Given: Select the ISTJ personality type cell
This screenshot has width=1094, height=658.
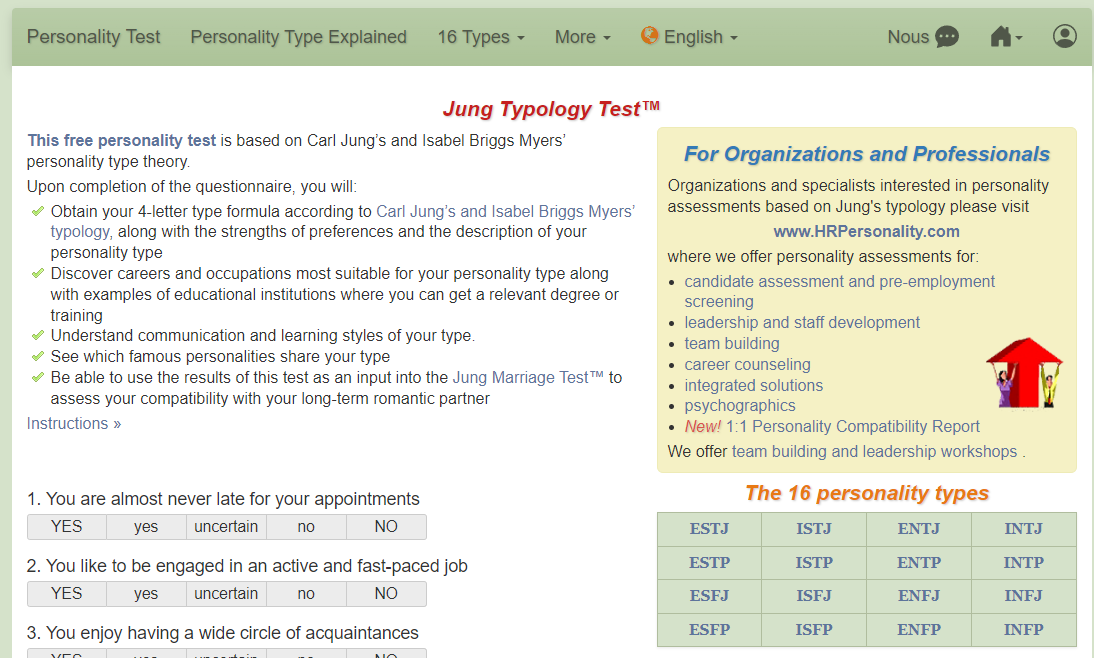Looking at the screenshot, I should coord(814,529).
